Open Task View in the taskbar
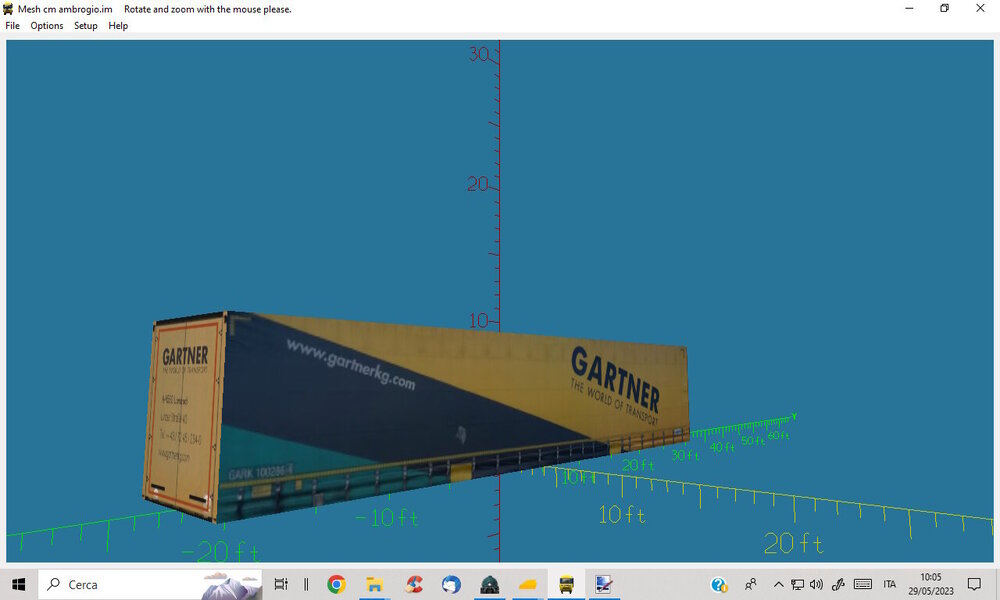The image size is (1000, 600). (281, 584)
